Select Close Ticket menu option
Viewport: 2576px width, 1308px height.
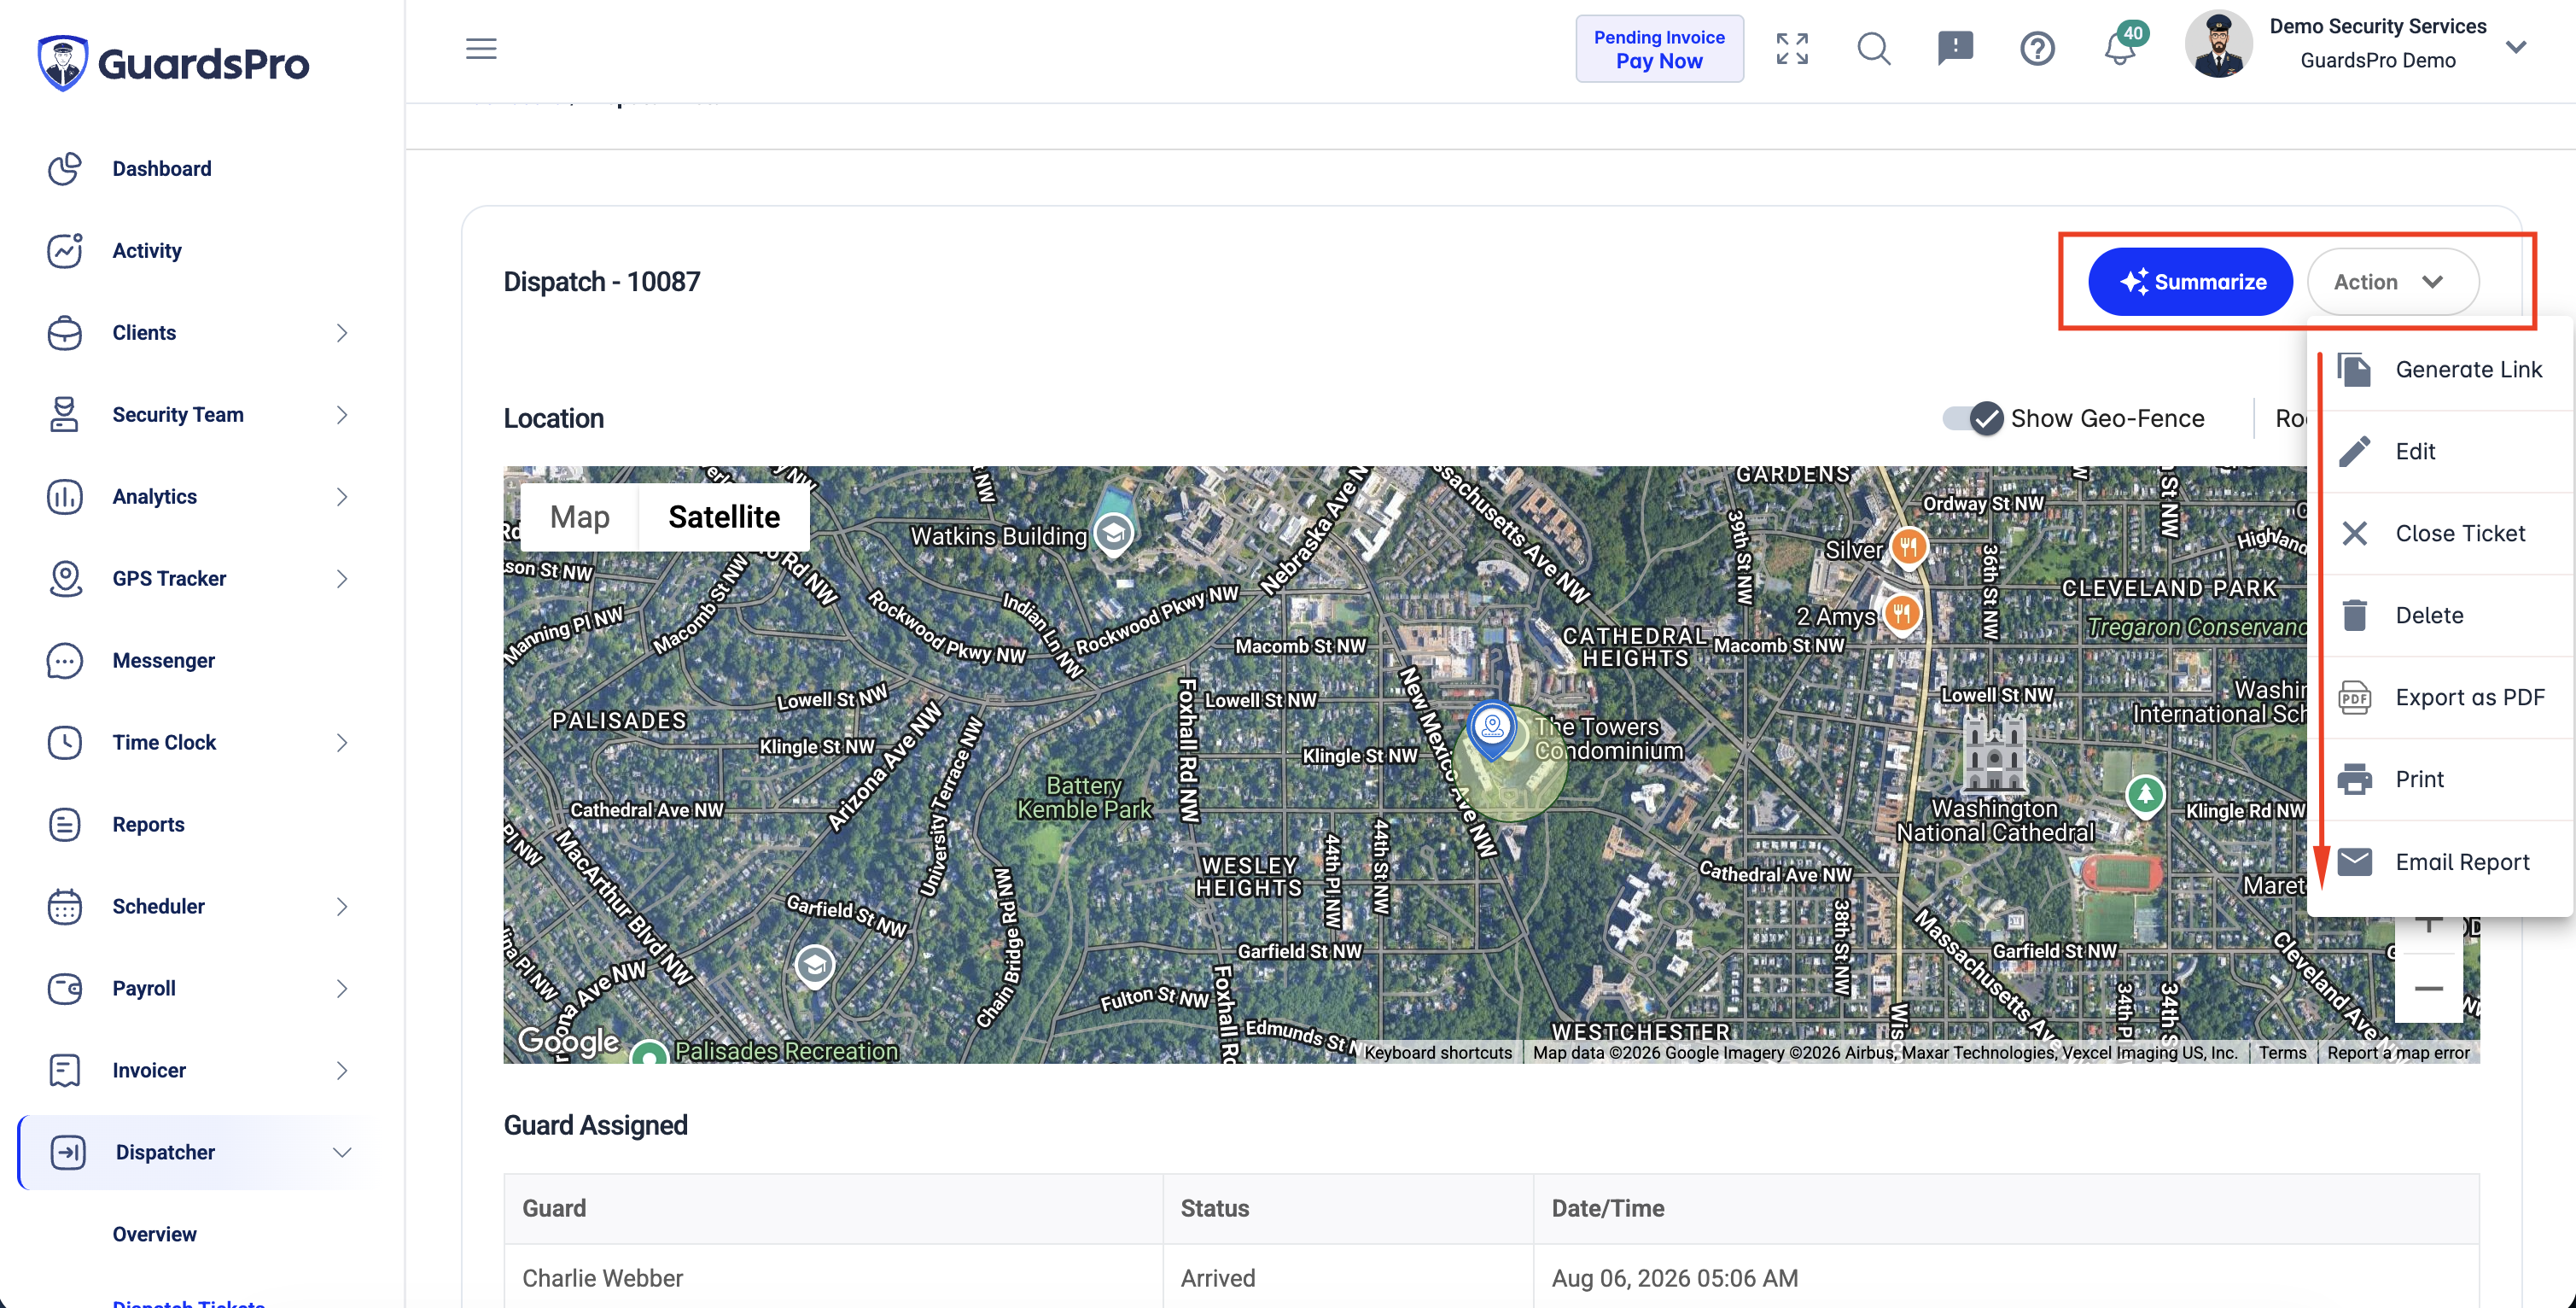coord(2440,533)
